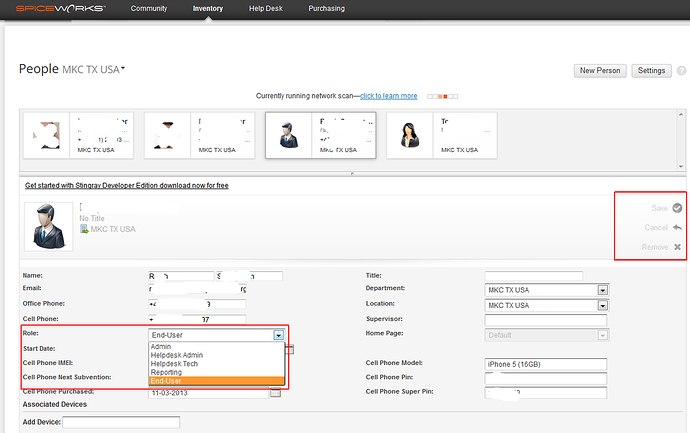Open the Purchasing tab
690x433 pixels.
pyautogui.click(x=327, y=8)
